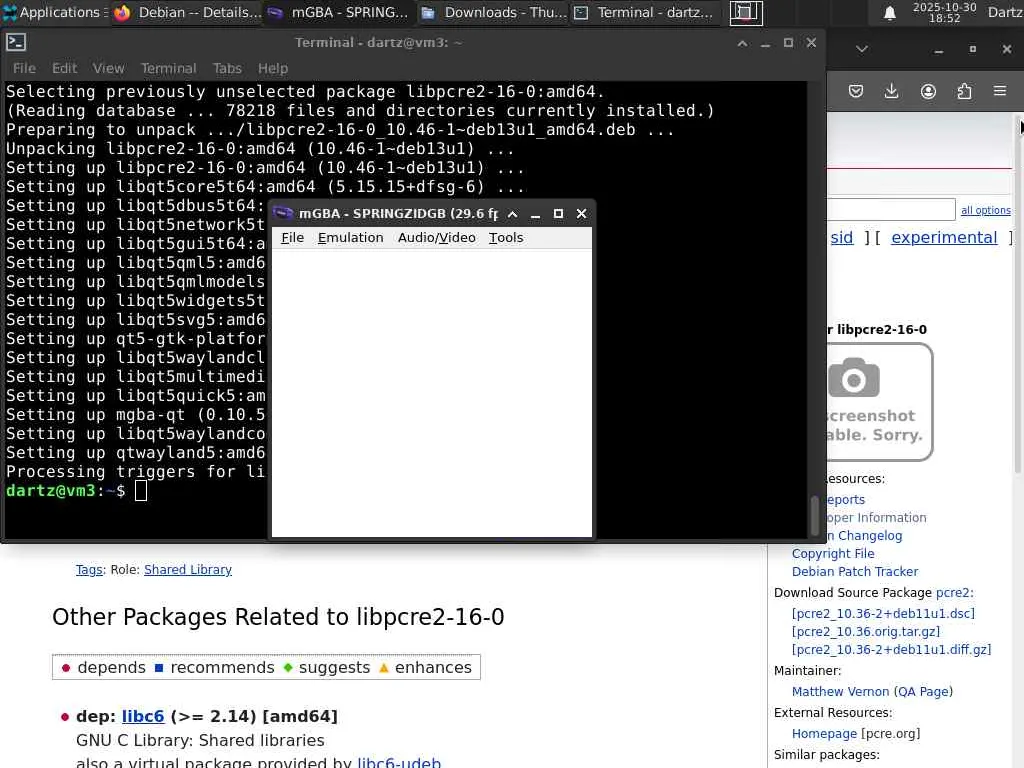Viewport: 1024px width, 768px height.
Task: Switch to the mGBA SPRING taskbar item
Action: click(340, 12)
